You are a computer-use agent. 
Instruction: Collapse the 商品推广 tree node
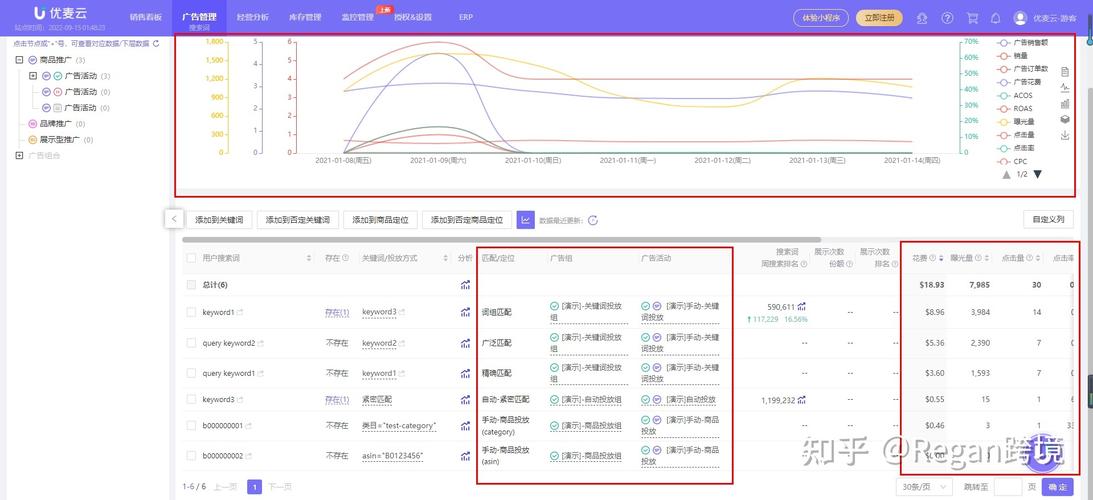click(19, 60)
